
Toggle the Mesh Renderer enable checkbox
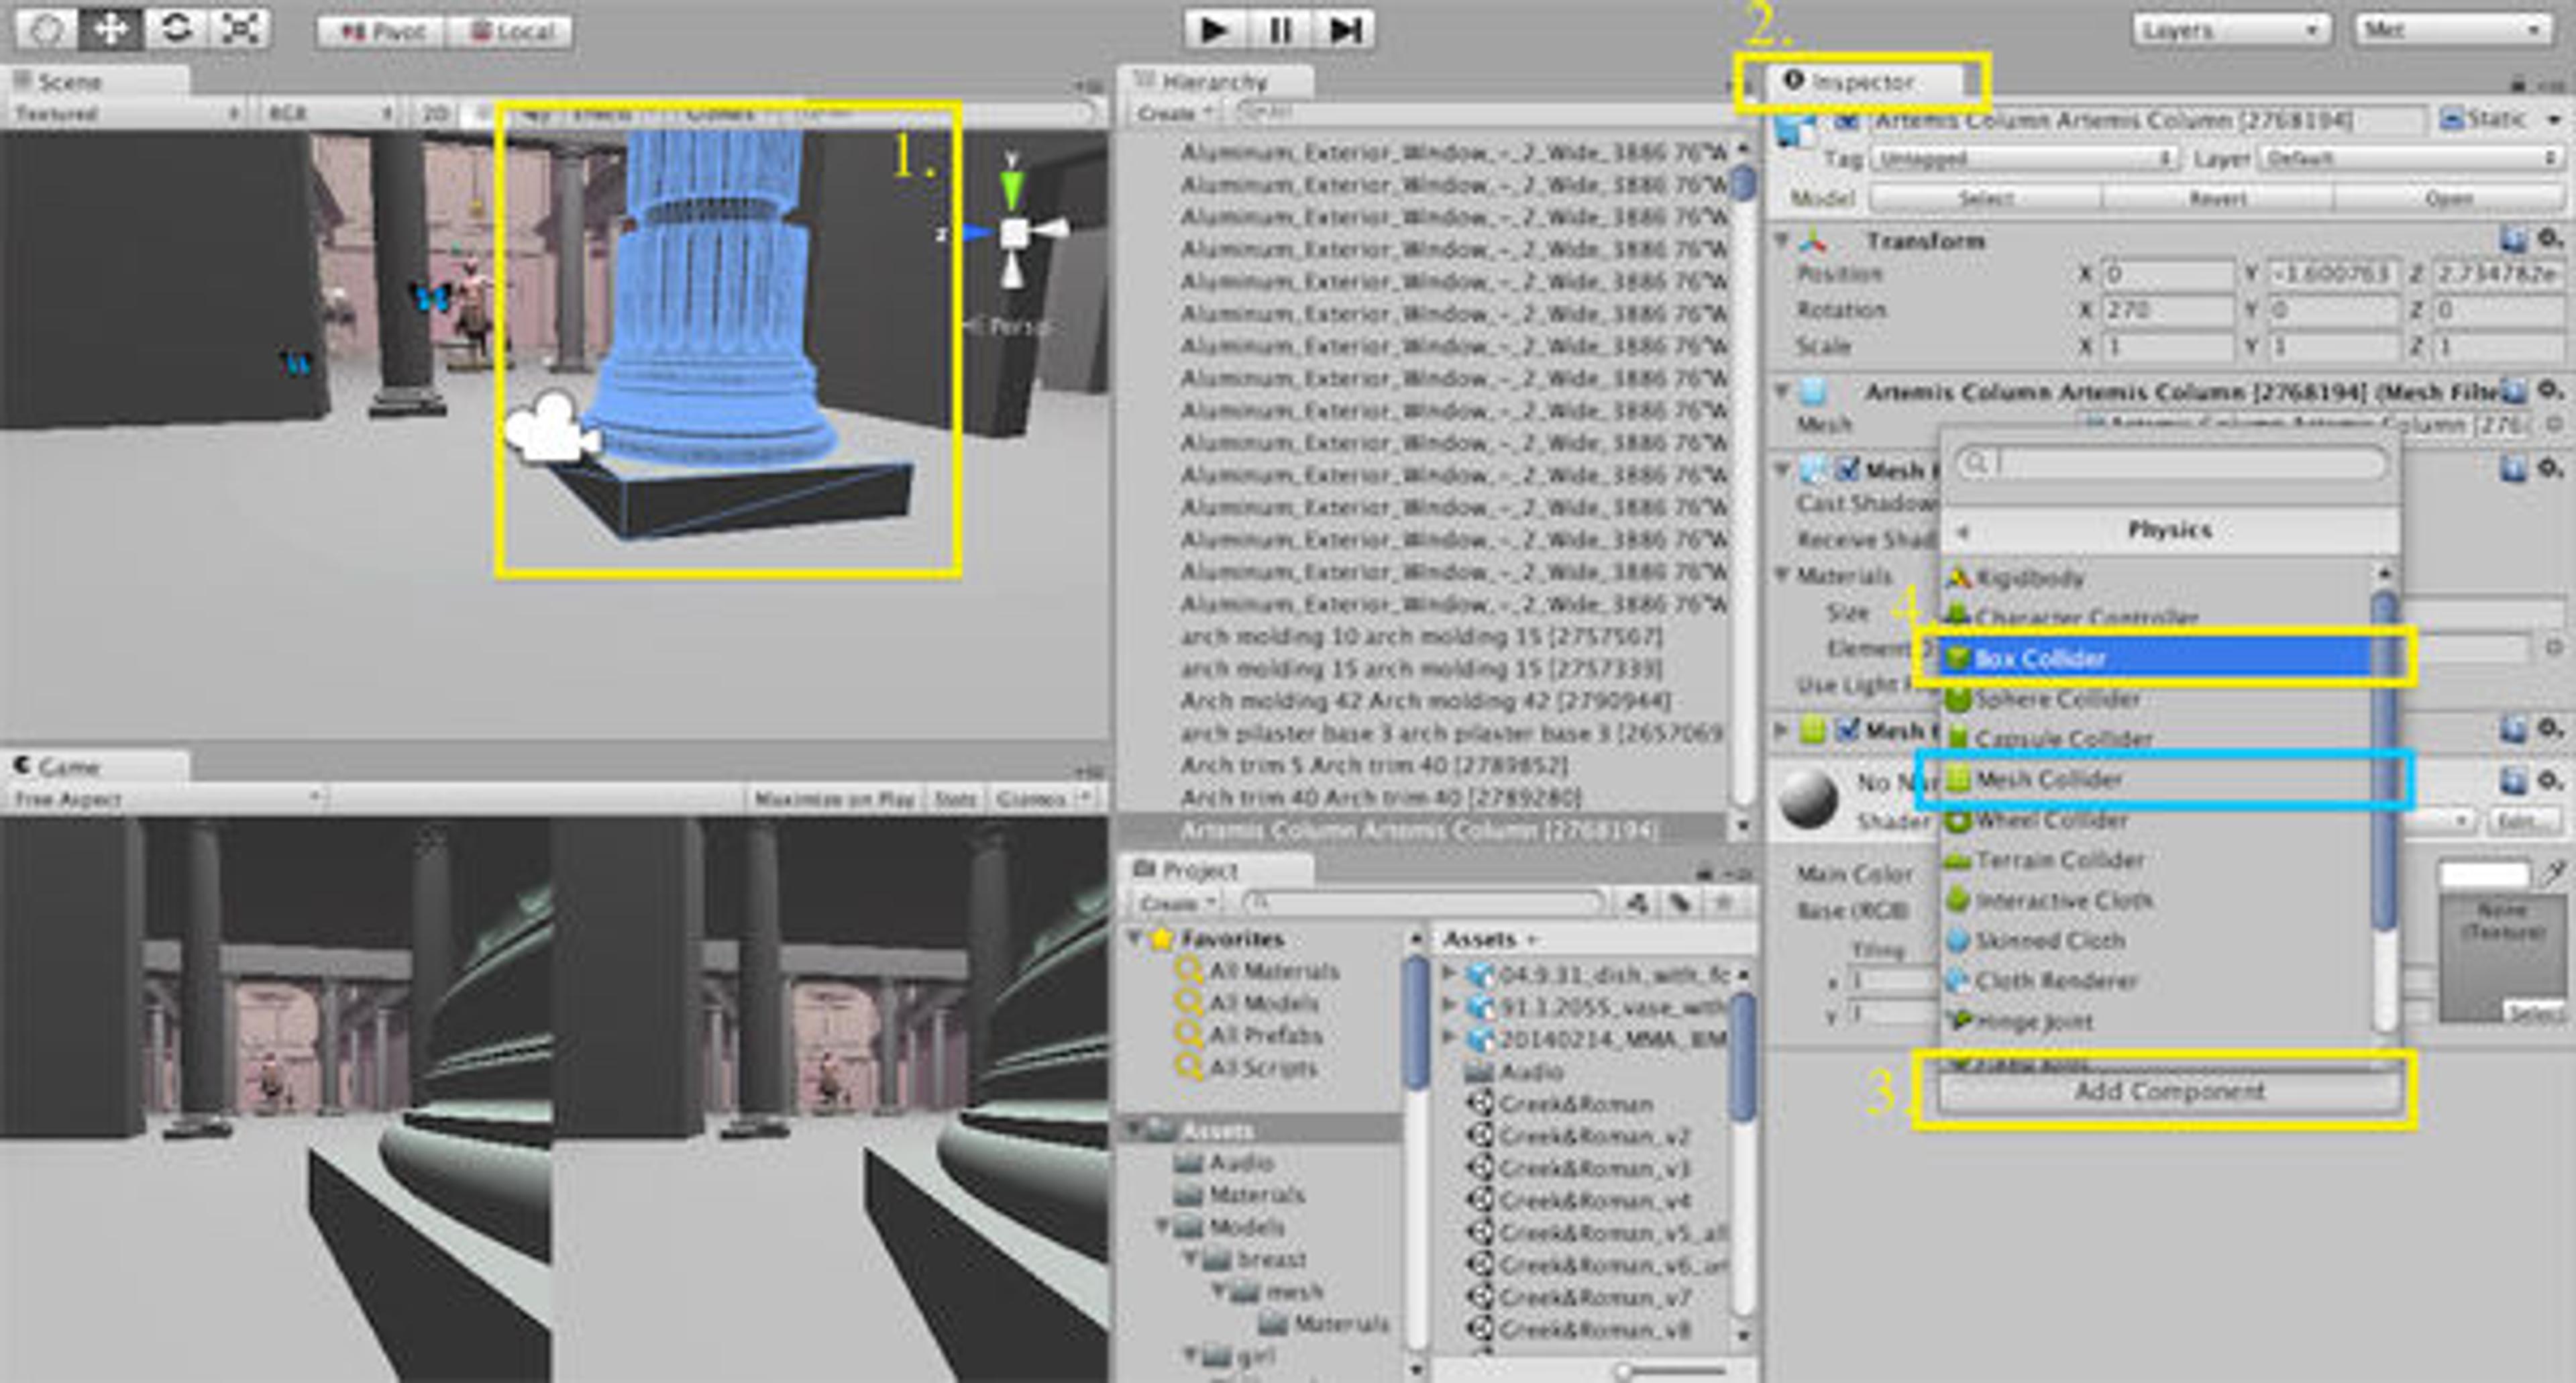(x=1848, y=469)
